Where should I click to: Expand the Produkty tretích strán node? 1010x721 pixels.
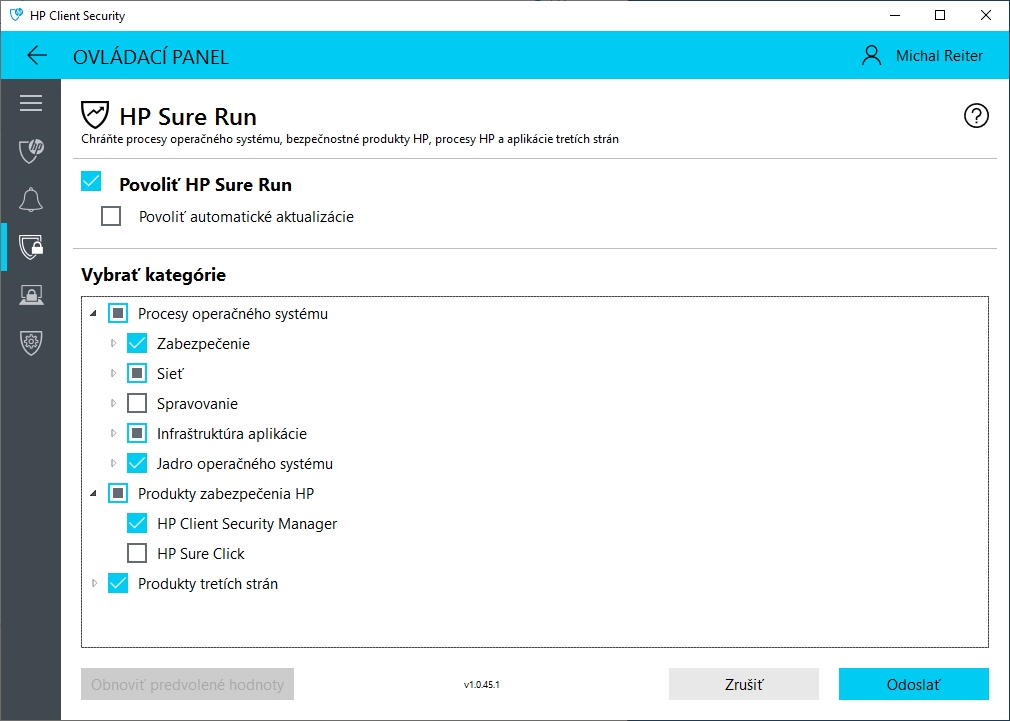[94, 584]
